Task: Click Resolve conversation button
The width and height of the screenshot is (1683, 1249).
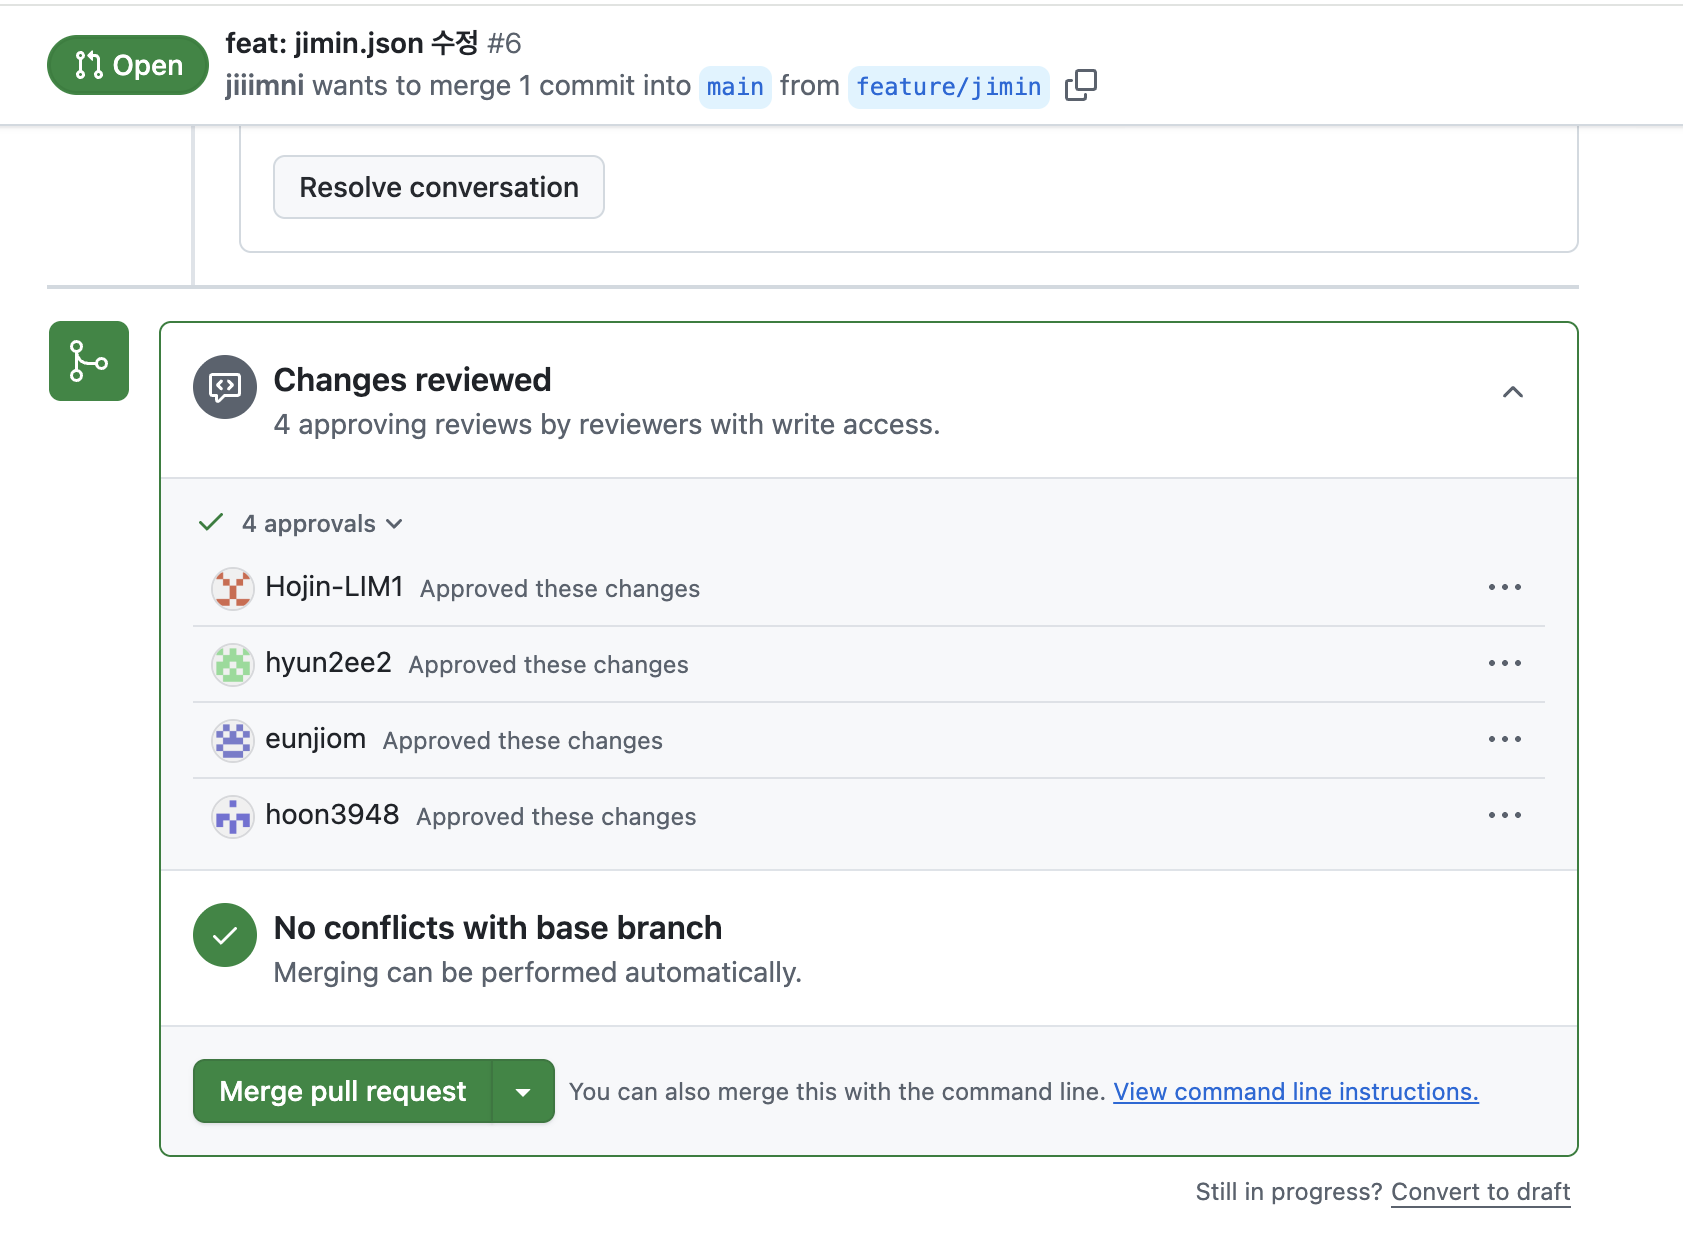Action: click(x=439, y=187)
